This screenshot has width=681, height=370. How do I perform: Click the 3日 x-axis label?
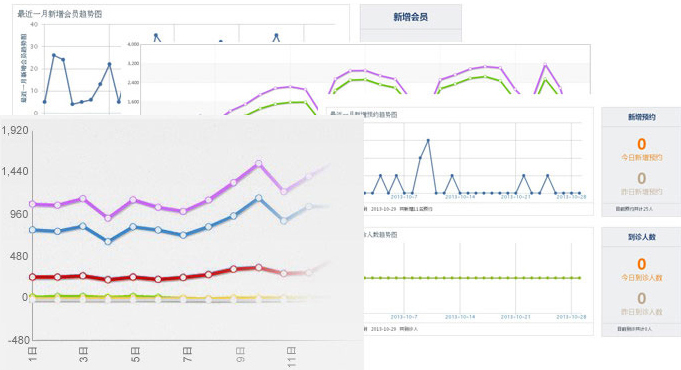coord(84,354)
